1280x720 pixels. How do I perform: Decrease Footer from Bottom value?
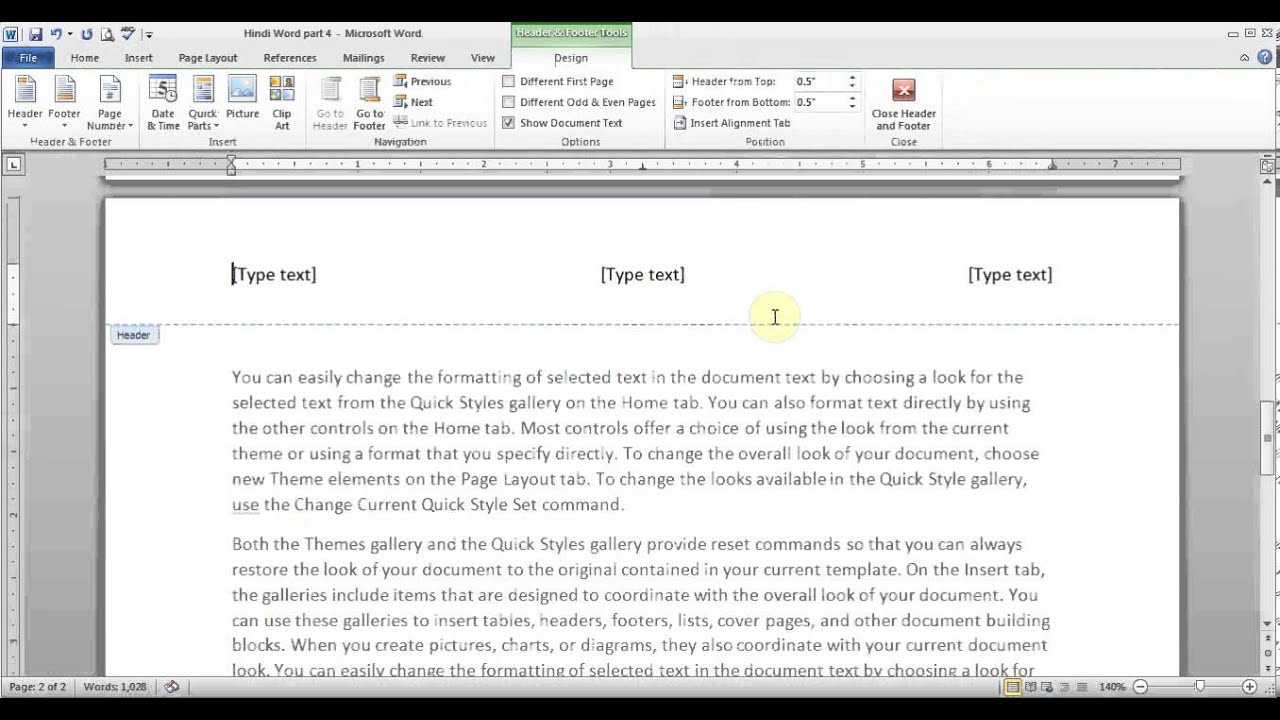(852, 106)
